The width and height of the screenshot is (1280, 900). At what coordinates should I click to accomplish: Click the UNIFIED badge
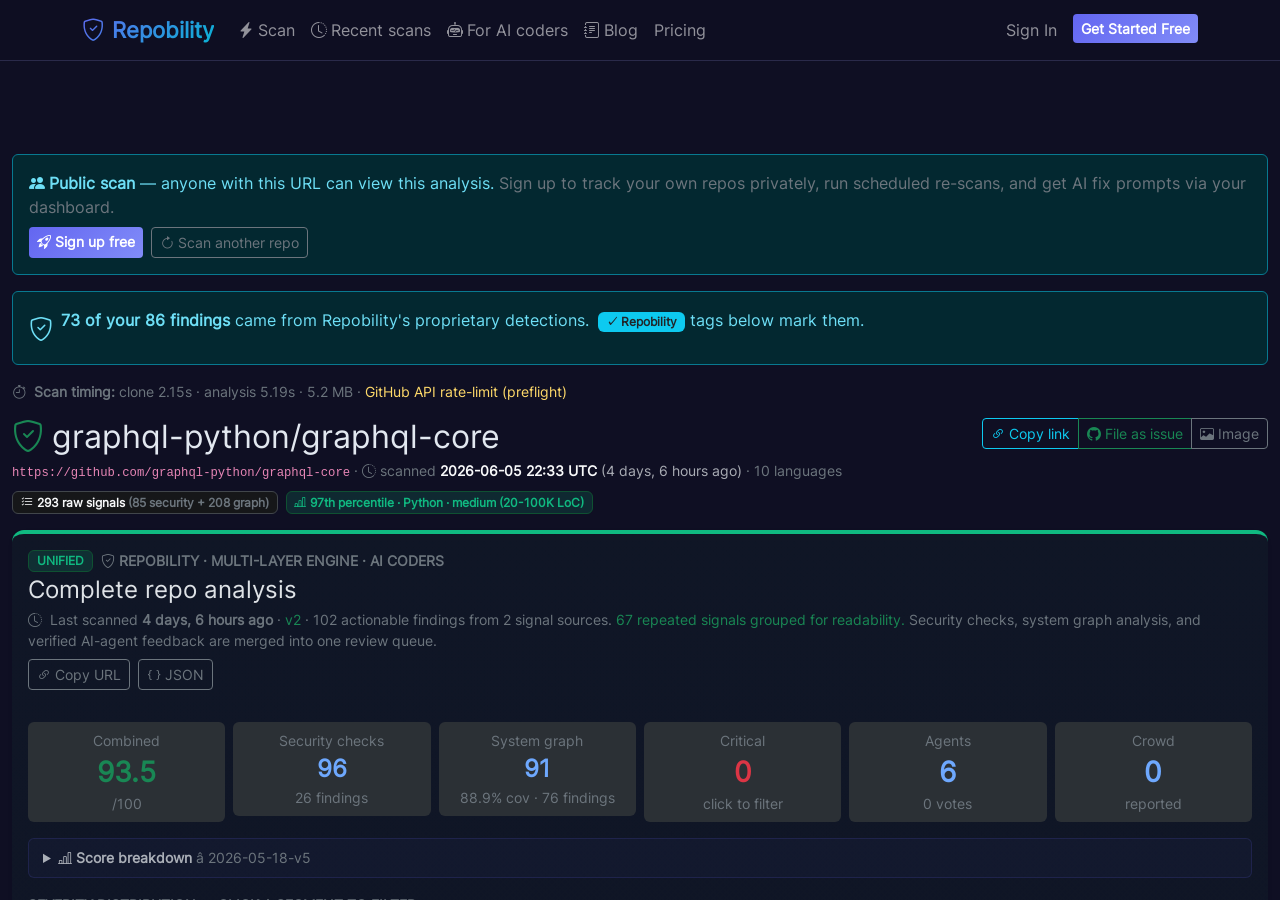point(60,561)
